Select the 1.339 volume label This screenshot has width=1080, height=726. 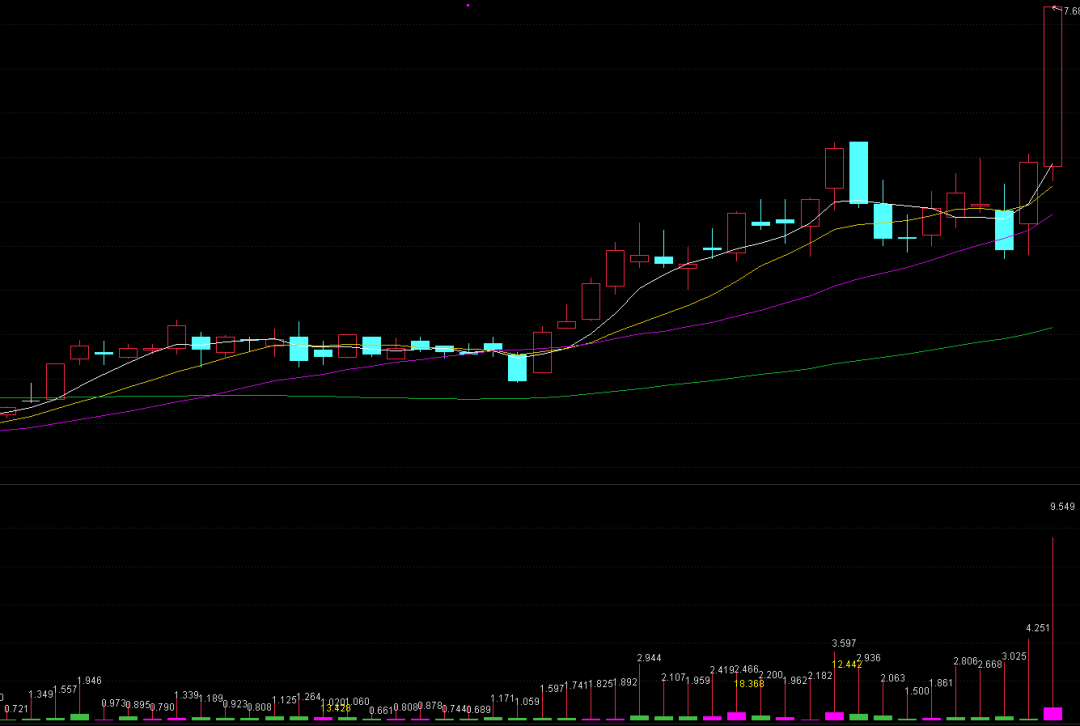pyautogui.click(x=186, y=695)
